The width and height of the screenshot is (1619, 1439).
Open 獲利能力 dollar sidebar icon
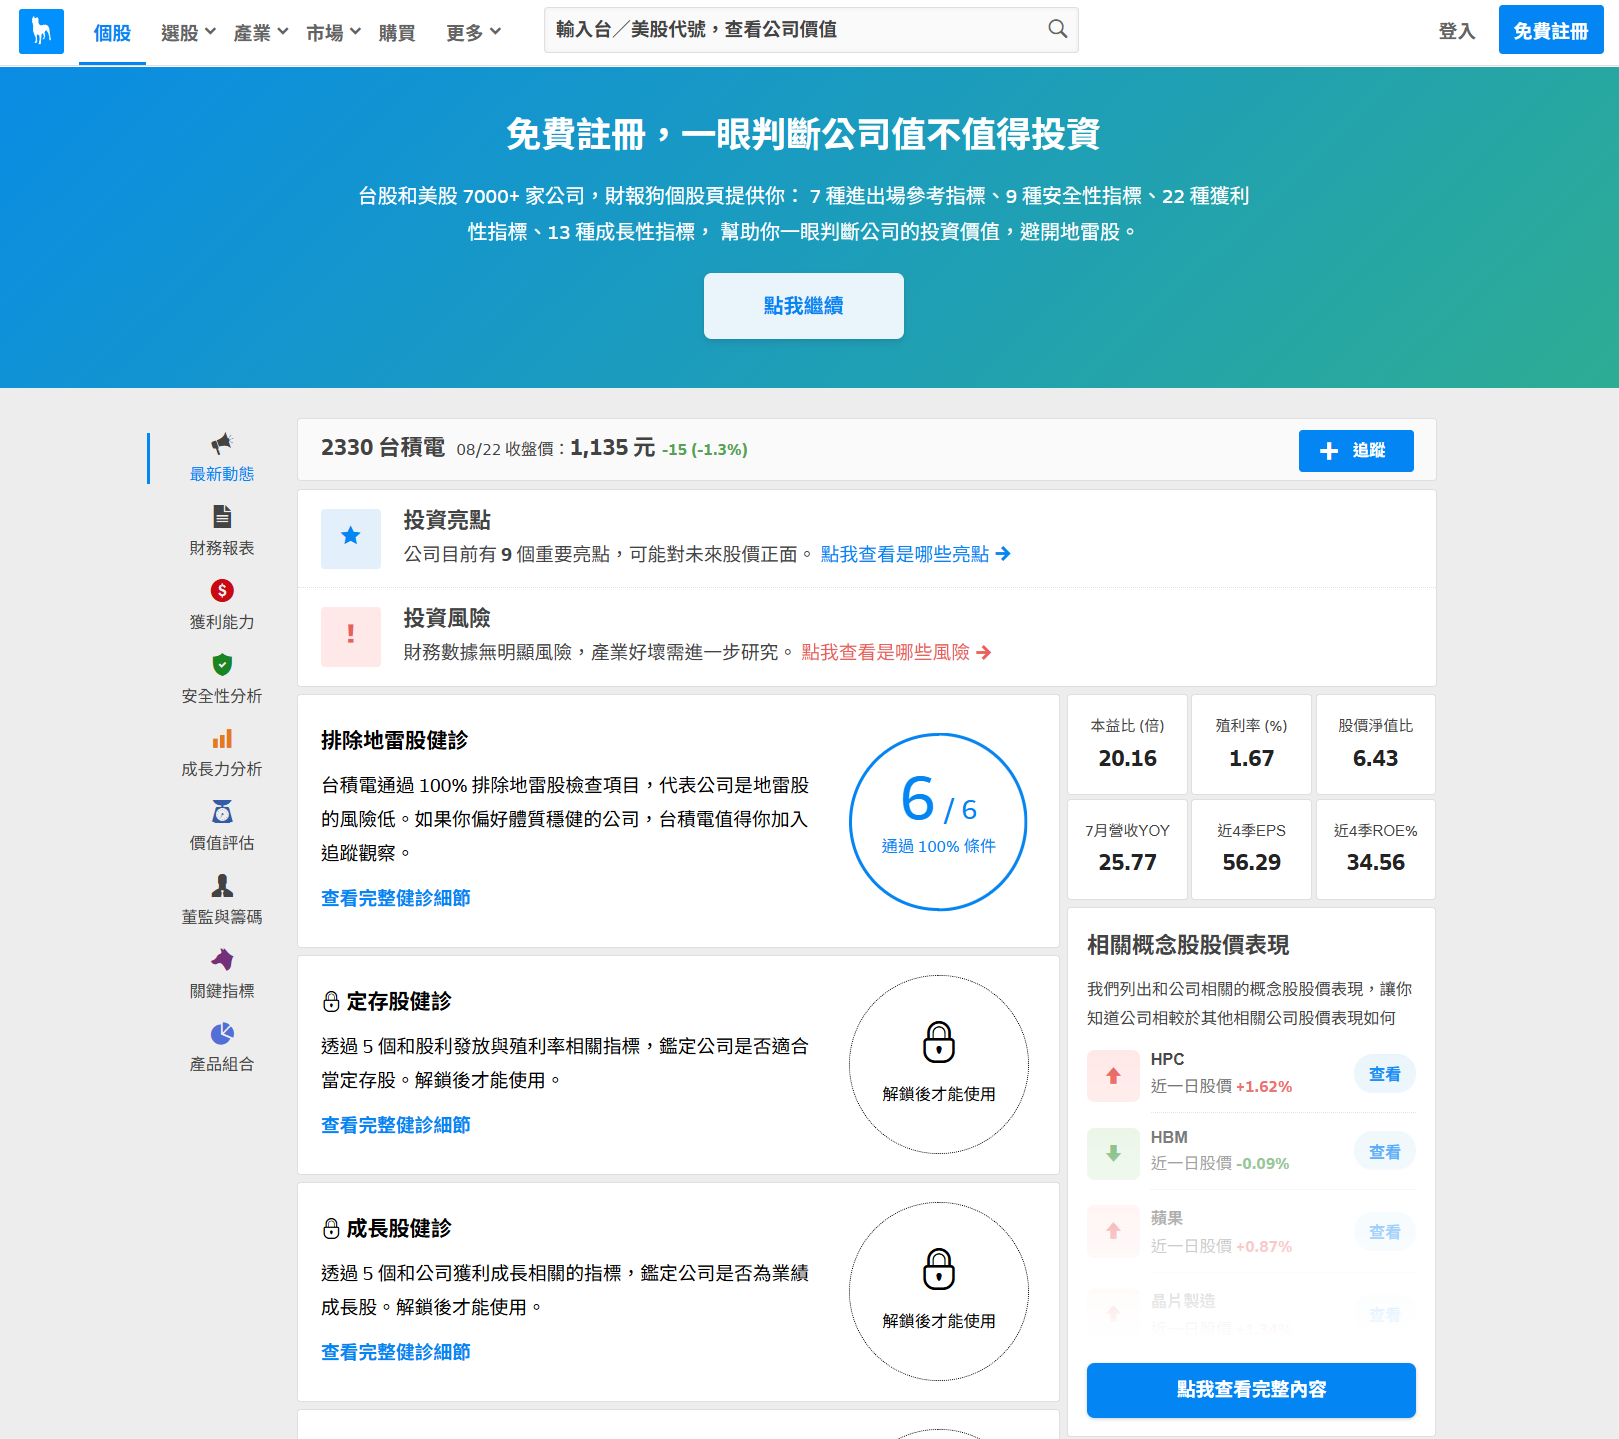click(222, 590)
